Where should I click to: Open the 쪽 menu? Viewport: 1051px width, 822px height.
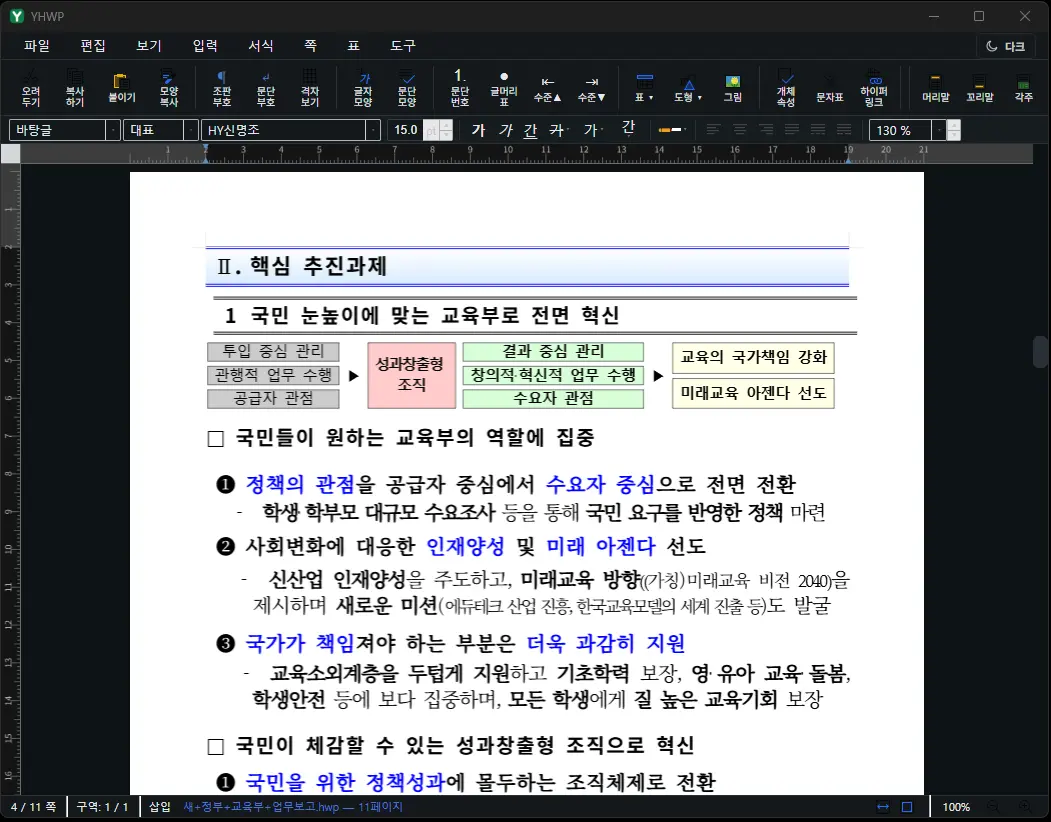coord(310,46)
